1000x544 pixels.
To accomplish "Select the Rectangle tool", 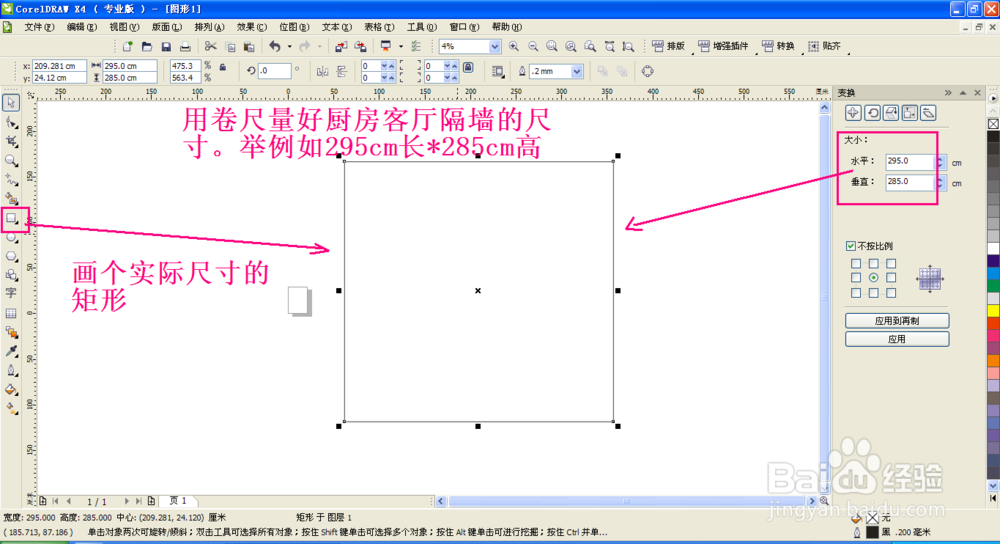I will tap(11, 219).
